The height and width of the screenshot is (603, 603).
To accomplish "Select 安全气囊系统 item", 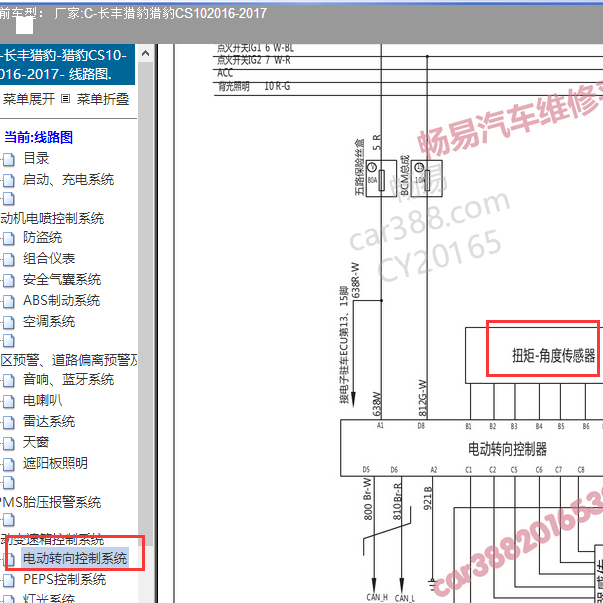I will (x=62, y=280).
